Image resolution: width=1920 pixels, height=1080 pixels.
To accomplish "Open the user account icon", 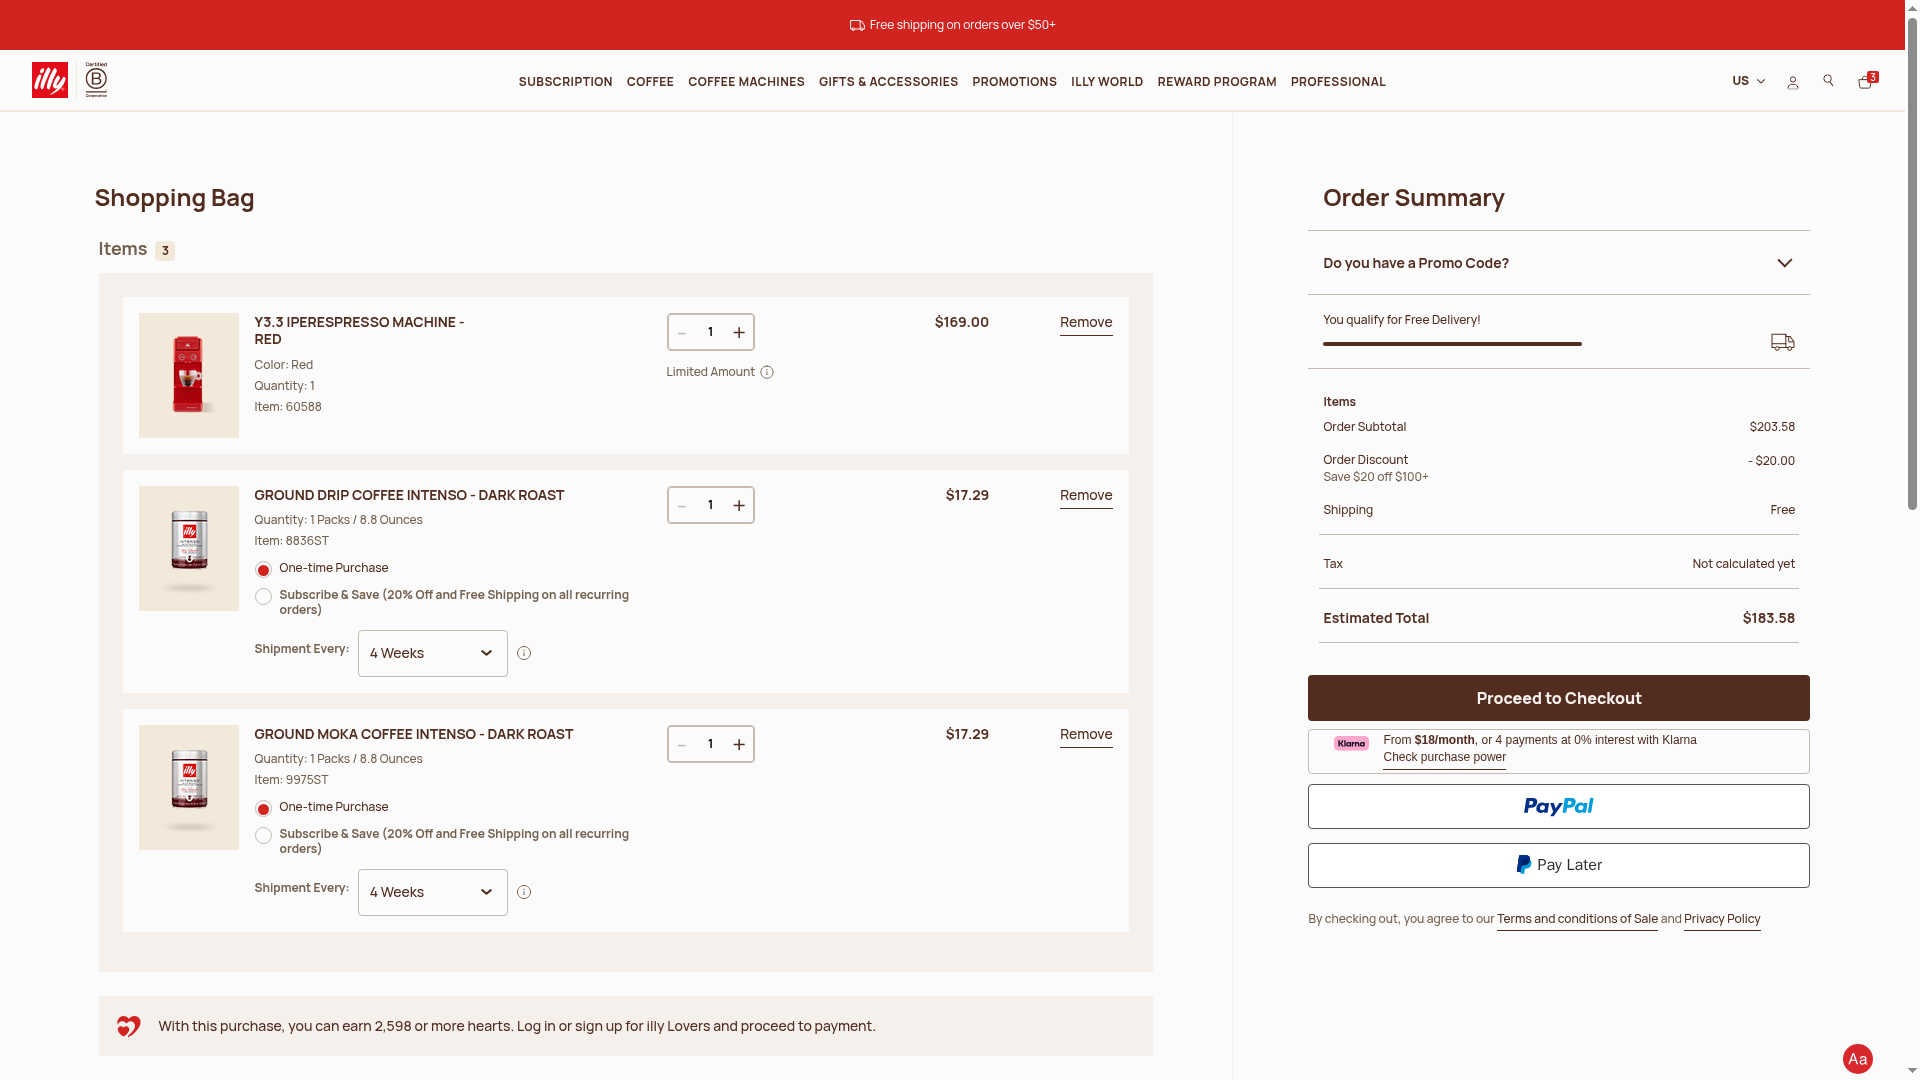I will pyautogui.click(x=1792, y=82).
